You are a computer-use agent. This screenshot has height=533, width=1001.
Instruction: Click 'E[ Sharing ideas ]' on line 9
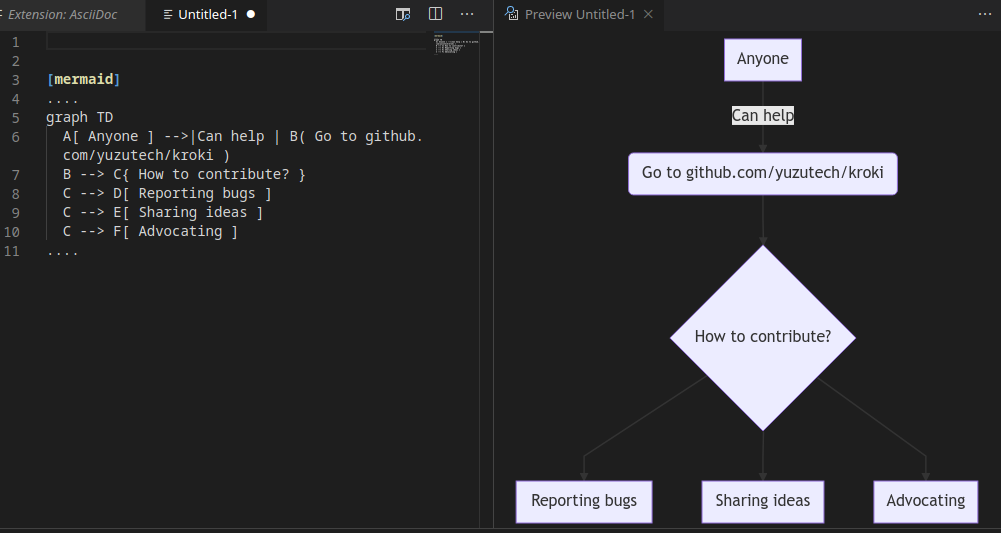(x=188, y=213)
